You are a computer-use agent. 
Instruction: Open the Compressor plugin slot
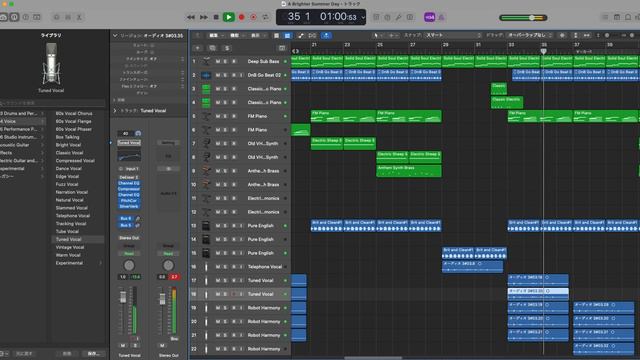tap(129, 189)
